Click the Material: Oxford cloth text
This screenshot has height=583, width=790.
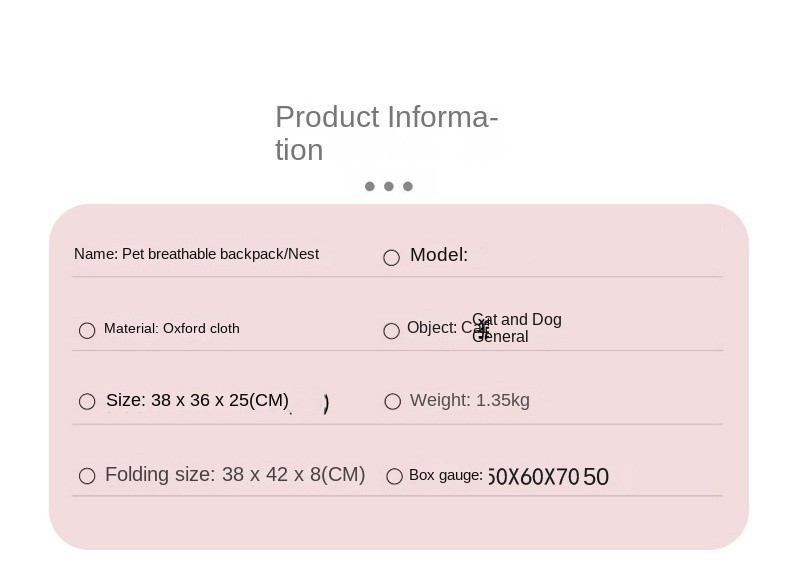click(172, 329)
